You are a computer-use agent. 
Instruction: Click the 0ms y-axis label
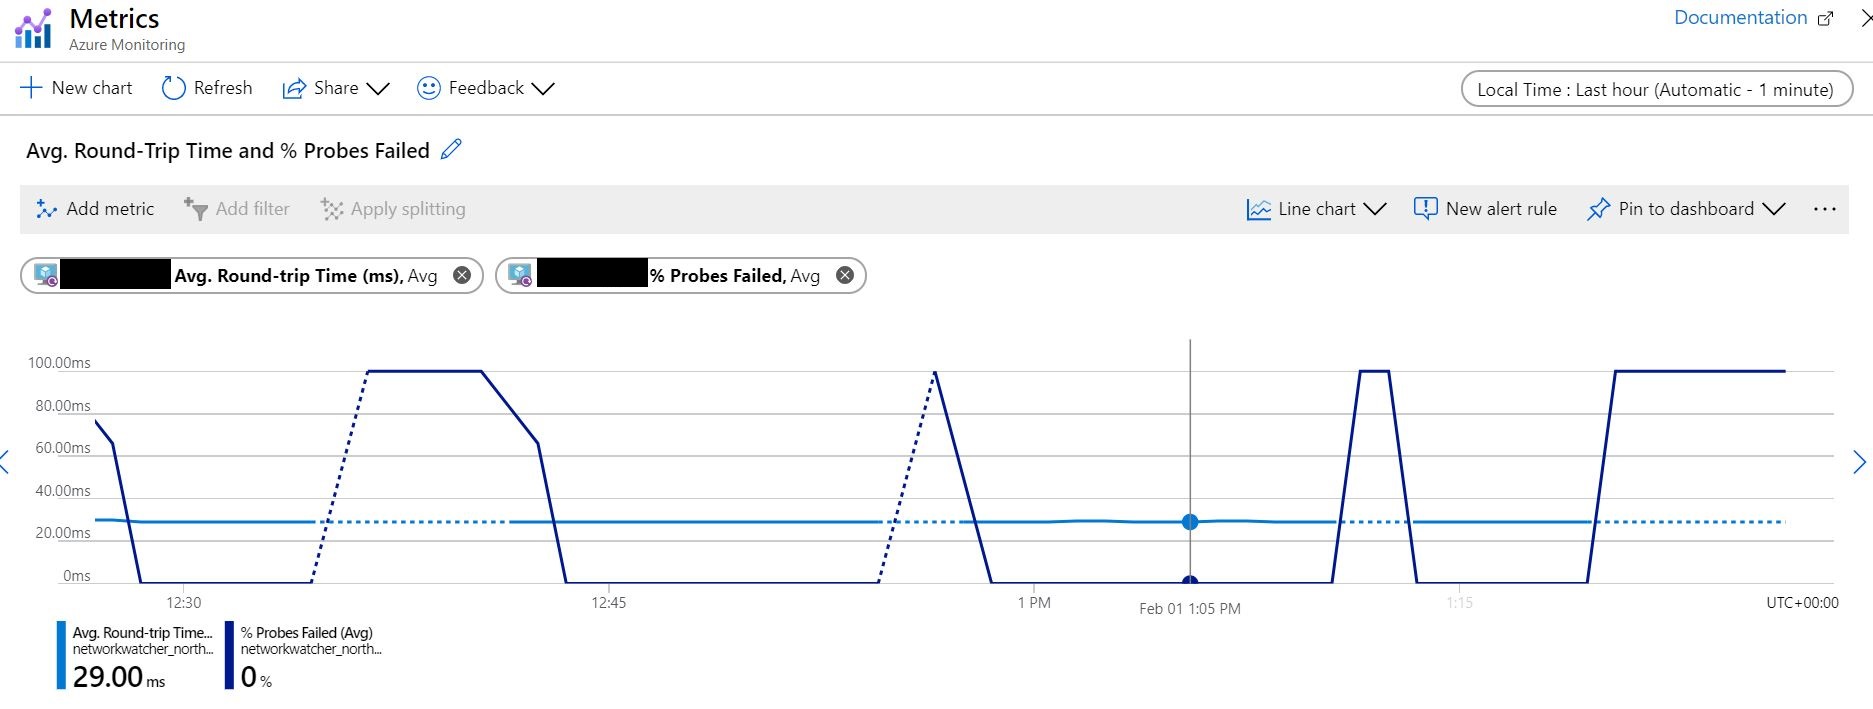click(77, 576)
